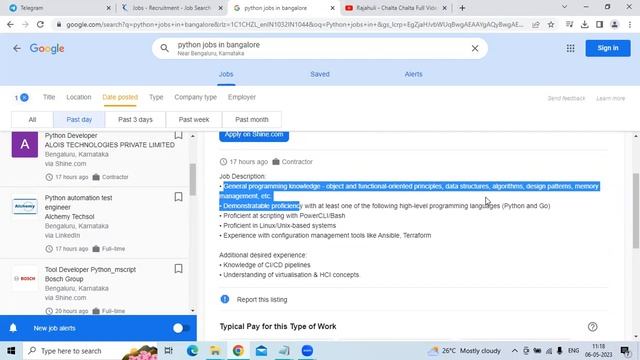Open Task View on taskbar
Screen dimensions: 640x360
168,351
